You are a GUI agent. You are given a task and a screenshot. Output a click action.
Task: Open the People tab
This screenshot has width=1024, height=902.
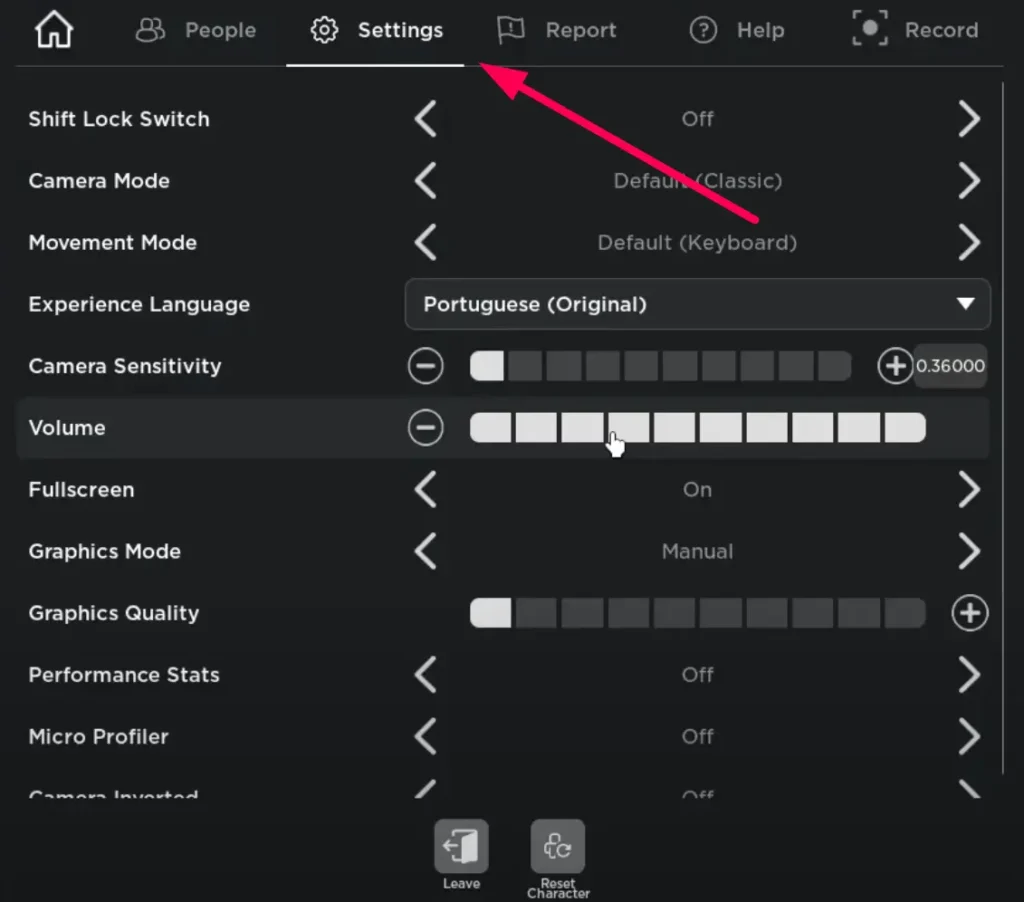(196, 31)
